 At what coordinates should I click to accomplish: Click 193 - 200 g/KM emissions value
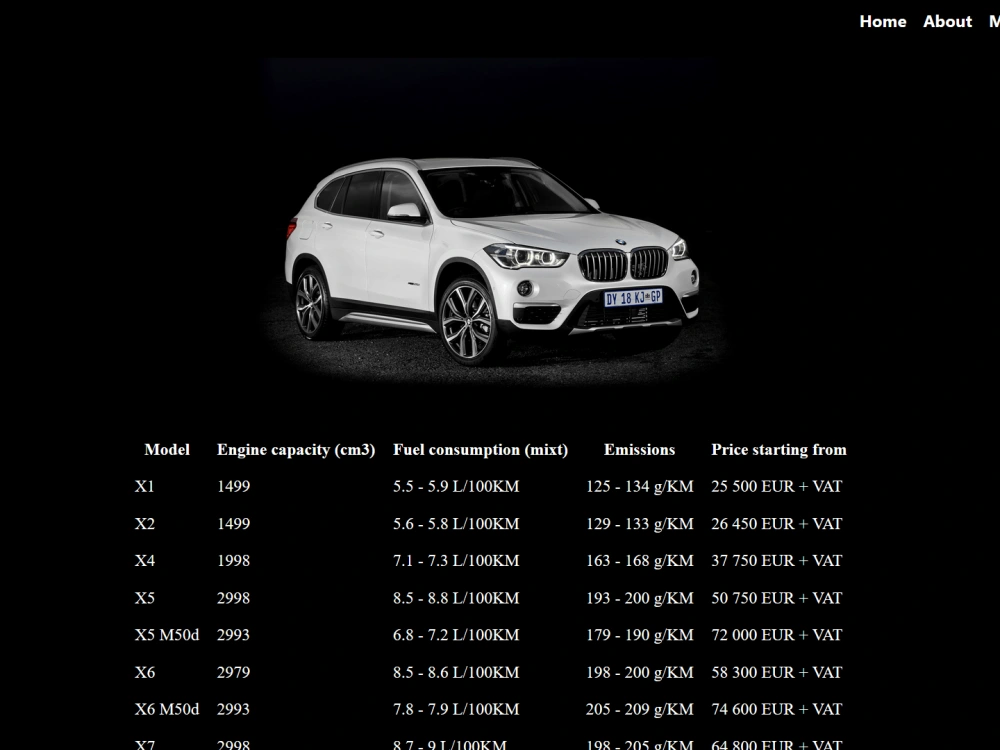pyautogui.click(x=640, y=598)
